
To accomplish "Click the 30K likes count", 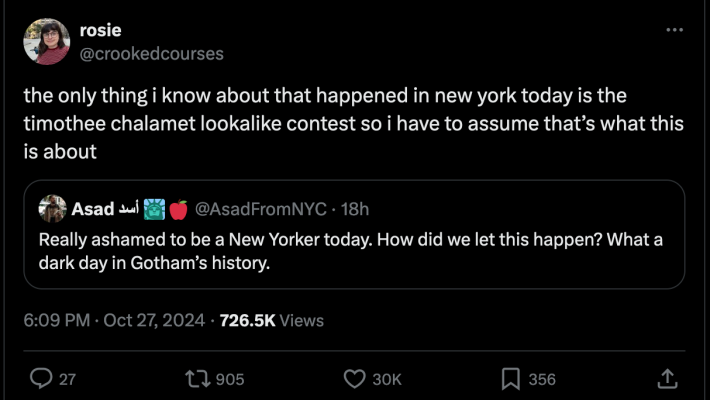I will pyautogui.click(x=386, y=379).
